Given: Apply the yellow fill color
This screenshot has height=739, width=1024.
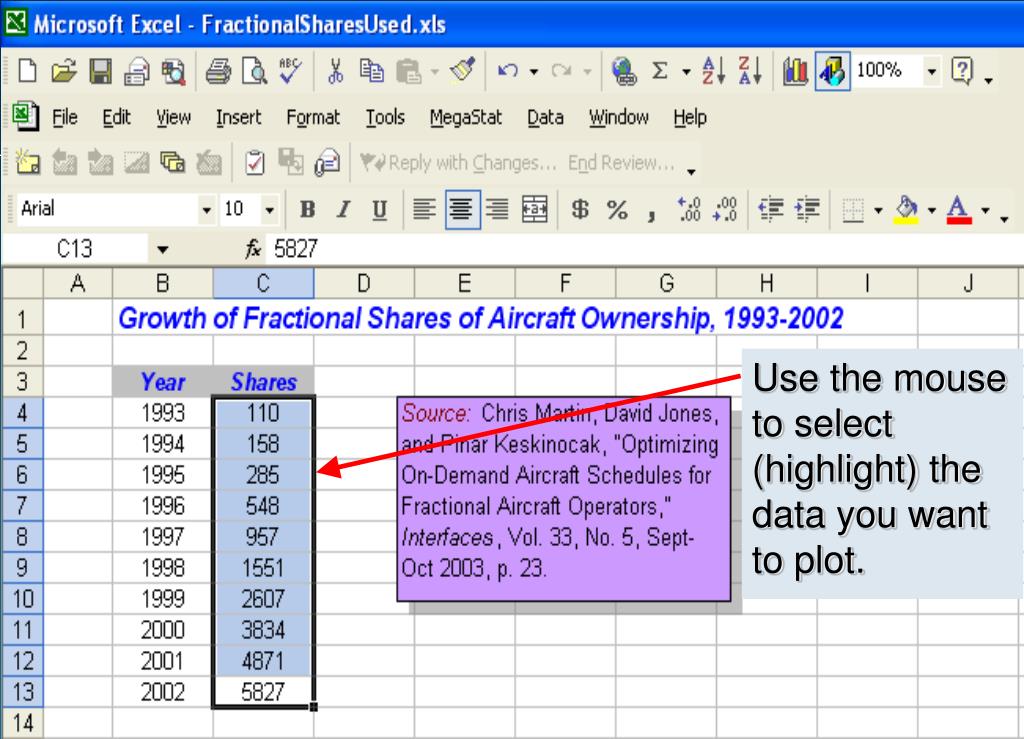Looking at the screenshot, I should 906,210.
